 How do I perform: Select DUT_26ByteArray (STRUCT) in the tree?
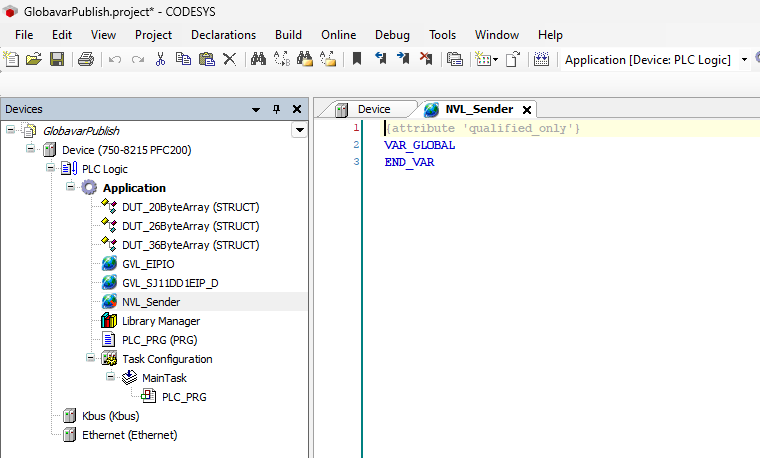190,226
